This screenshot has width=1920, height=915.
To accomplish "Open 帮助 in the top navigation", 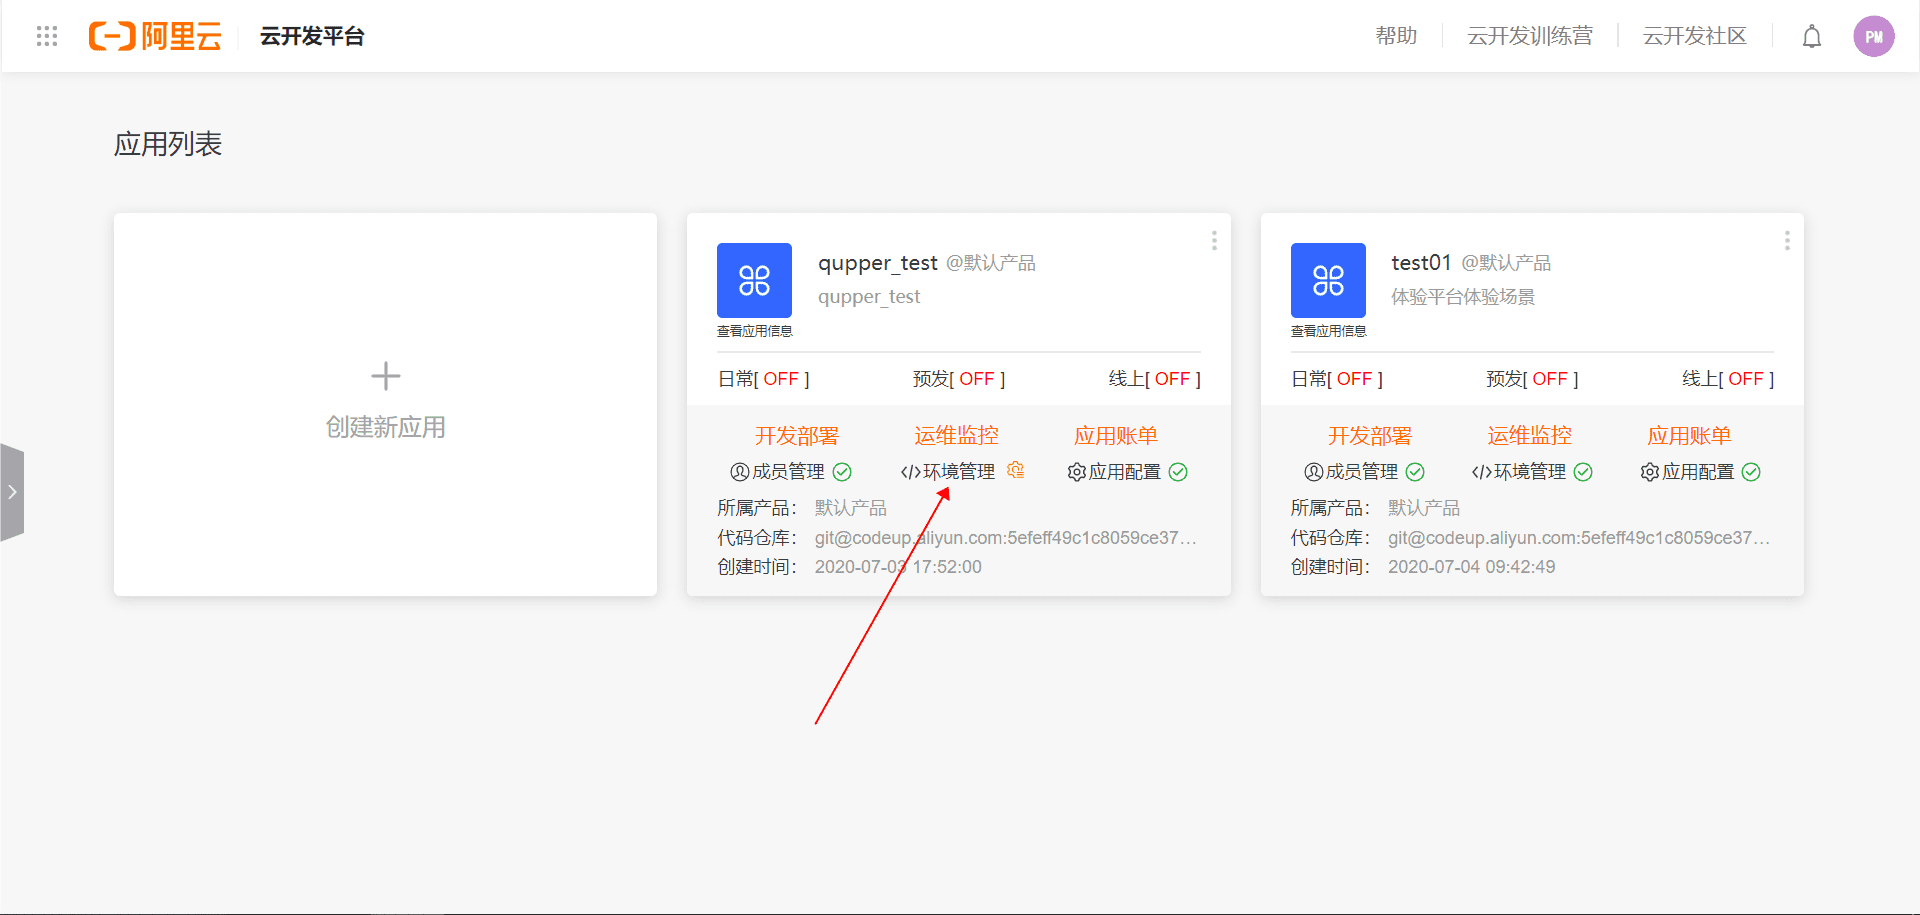I will click(x=1396, y=36).
